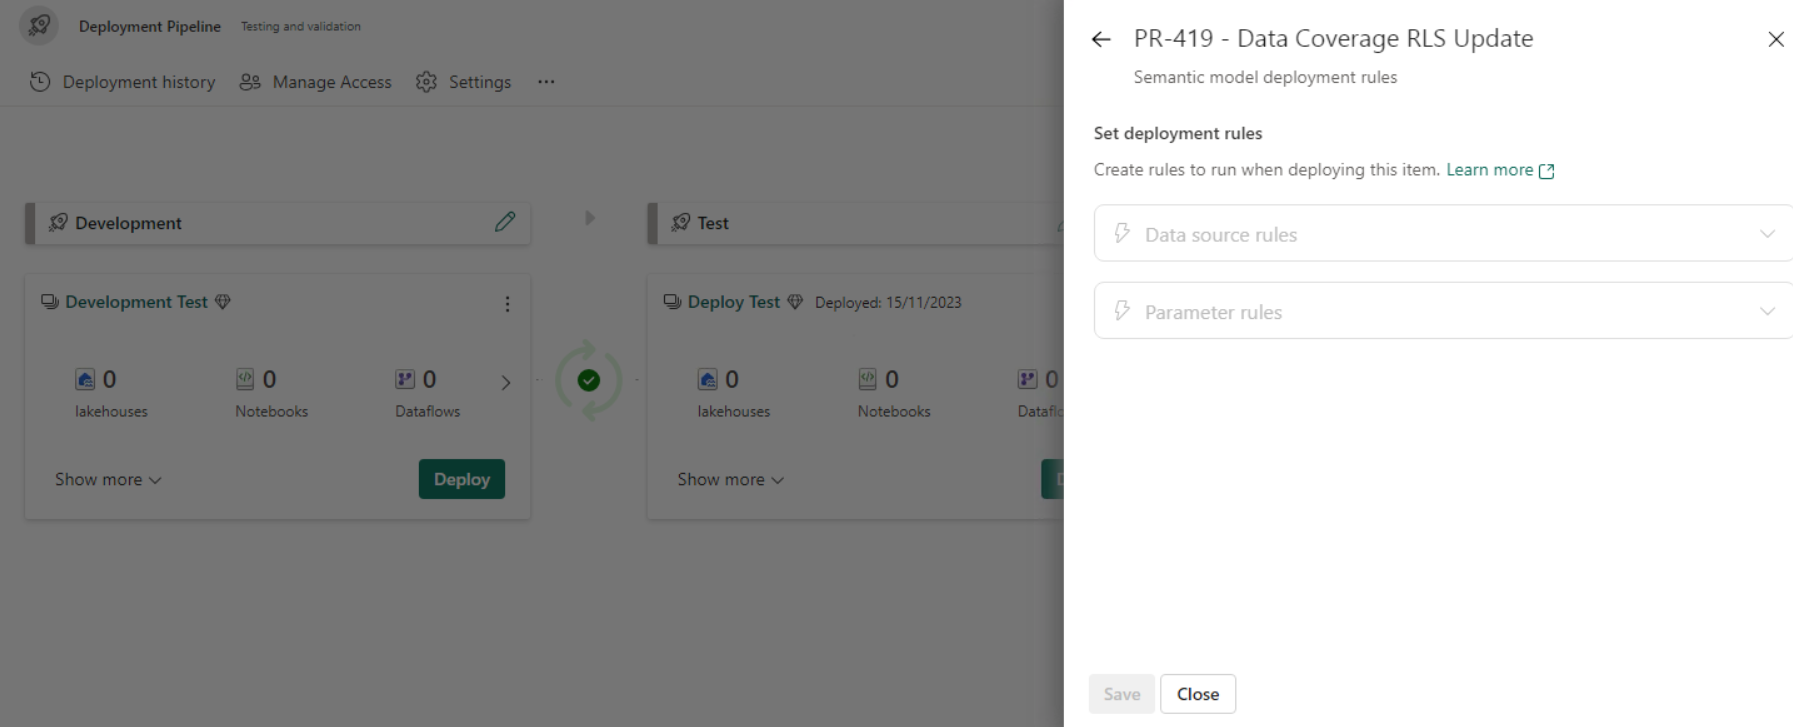Screen dimensions: 1793x727
Task: Open the toolbar's more options ellipsis
Action: 546,82
